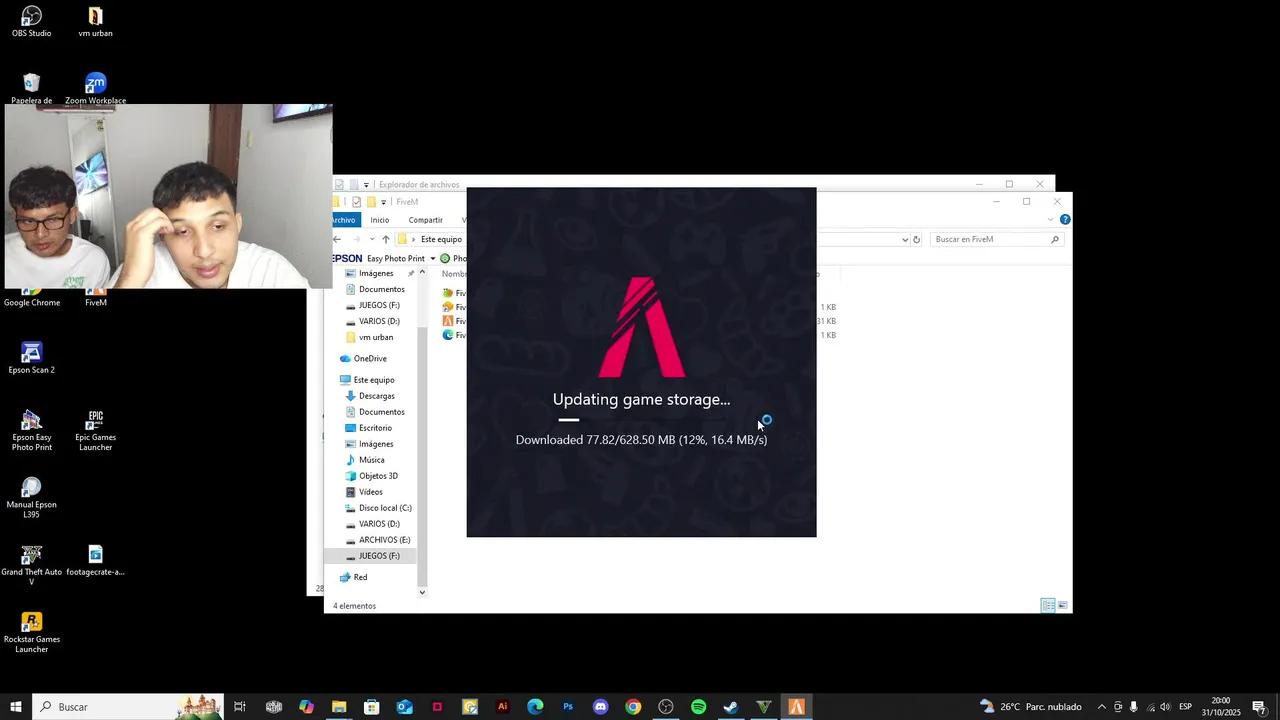This screenshot has height=720, width=1280.
Task: Open Google Chrome taskbar icon
Action: pos(633,707)
